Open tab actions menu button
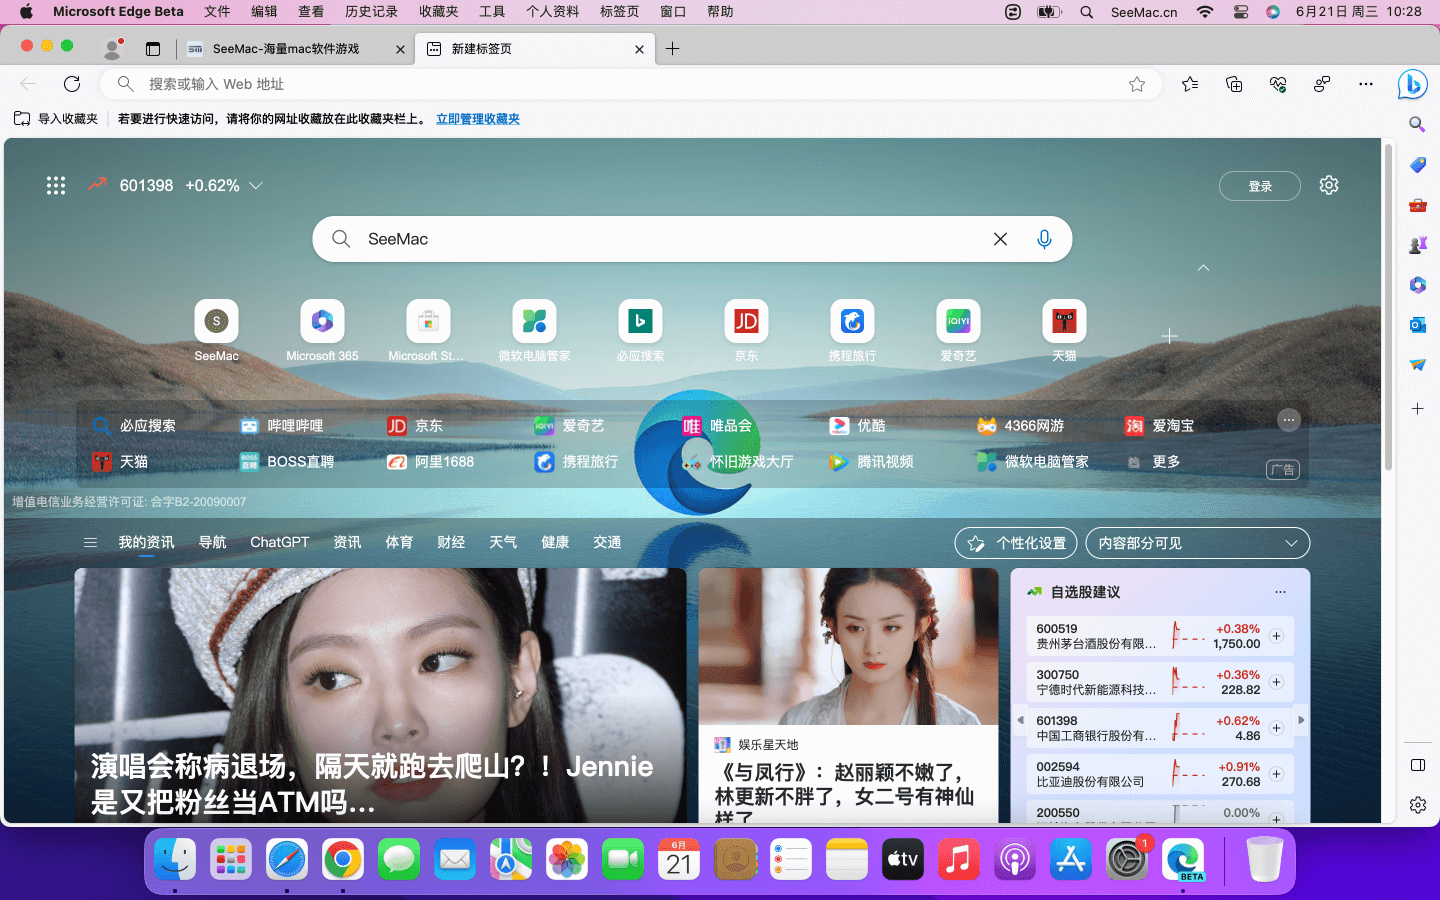The height and width of the screenshot is (900, 1440). coord(153,48)
